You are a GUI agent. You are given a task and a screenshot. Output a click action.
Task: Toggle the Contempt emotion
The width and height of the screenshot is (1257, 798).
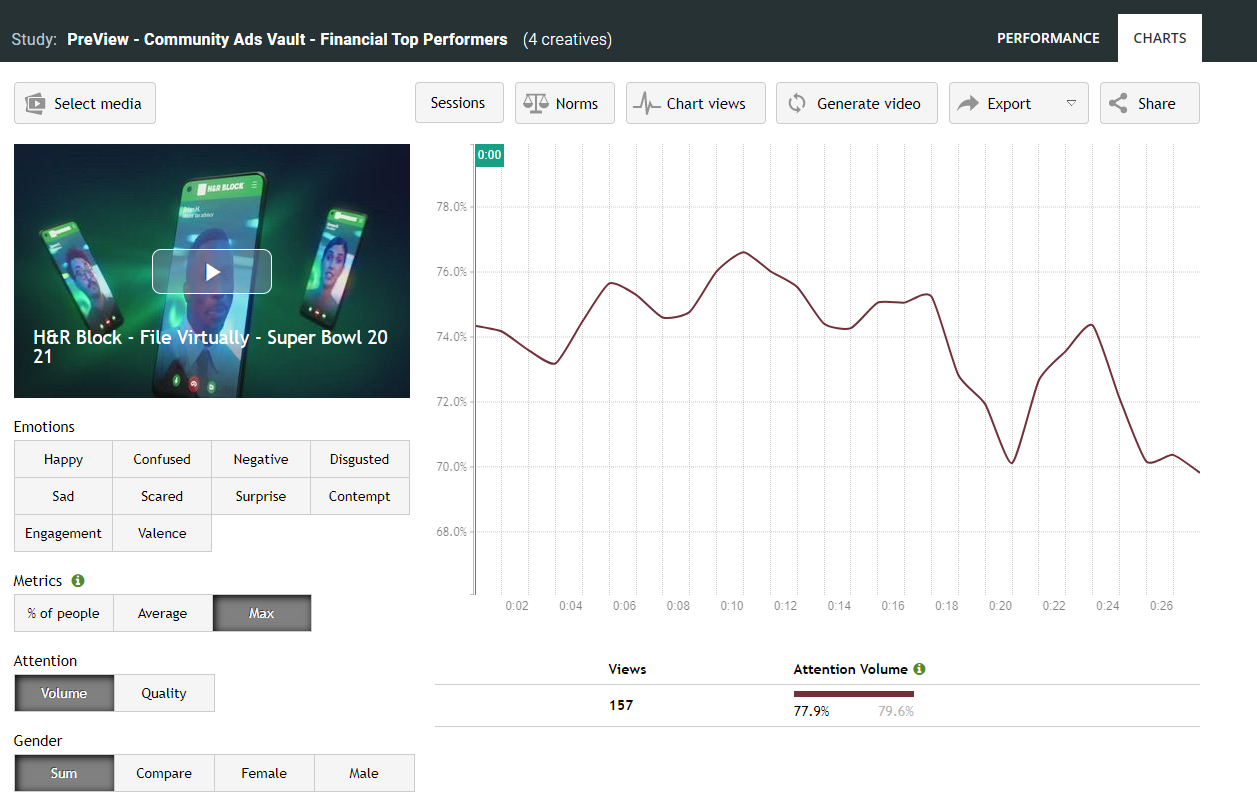[x=360, y=496]
